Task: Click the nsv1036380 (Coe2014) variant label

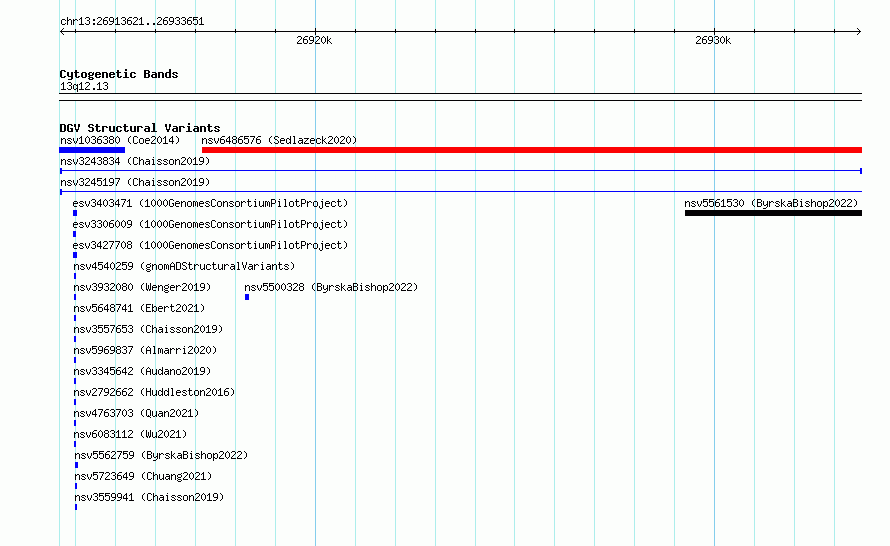Action: [120, 140]
